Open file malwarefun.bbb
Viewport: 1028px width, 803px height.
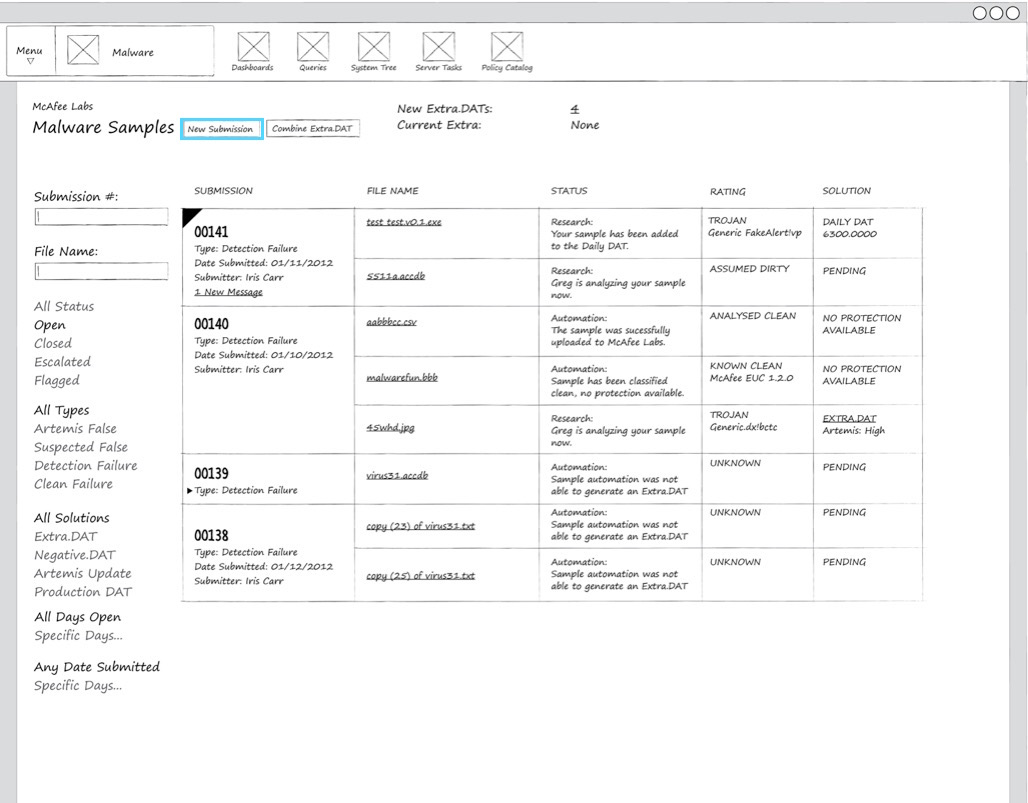[x=402, y=378]
